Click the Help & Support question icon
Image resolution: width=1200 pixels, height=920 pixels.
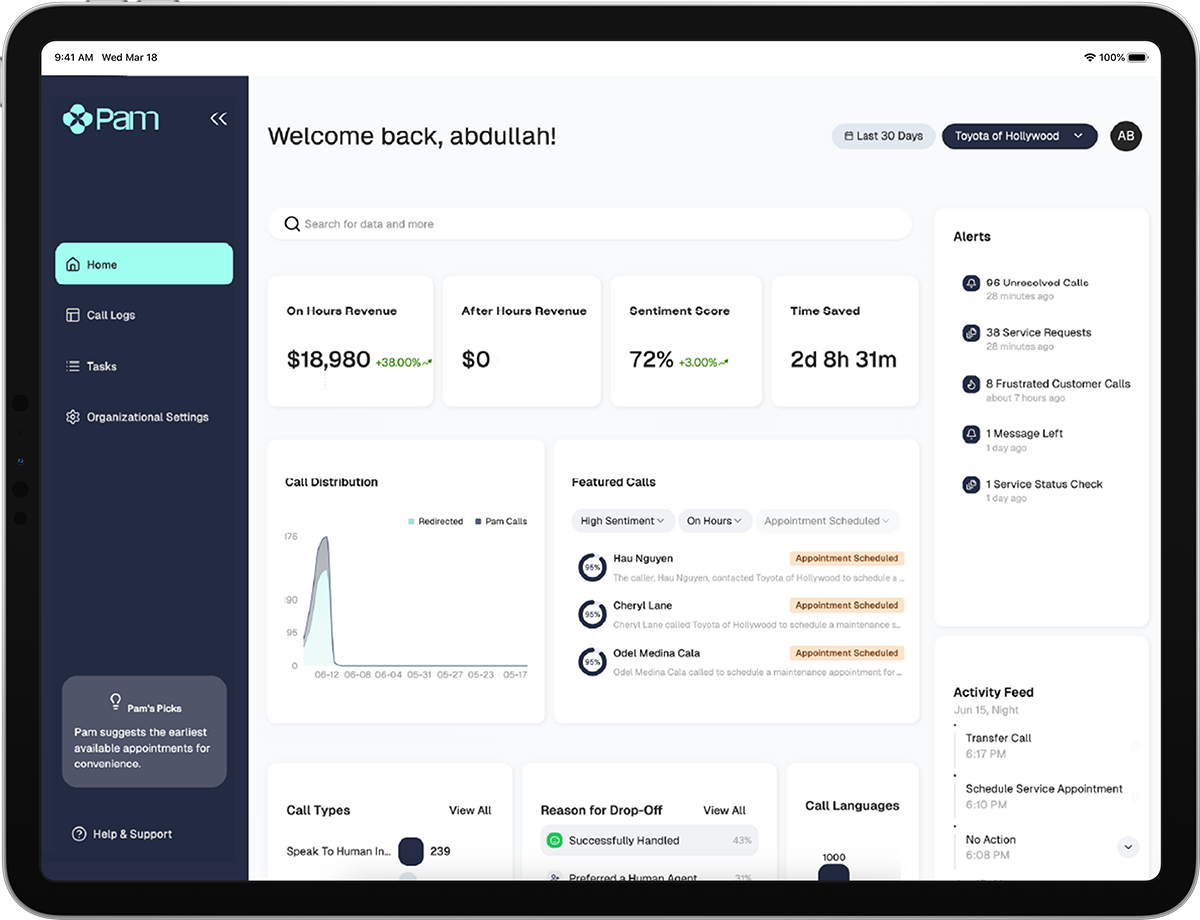[79, 834]
